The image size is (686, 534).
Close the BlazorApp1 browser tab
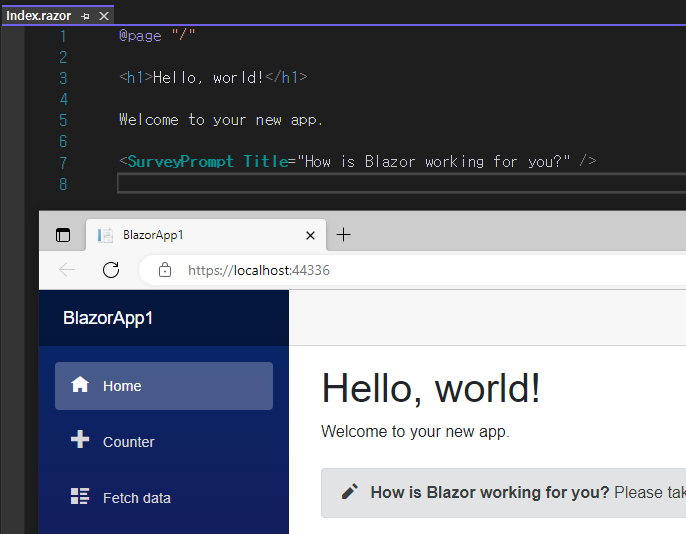tap(310, 235)
